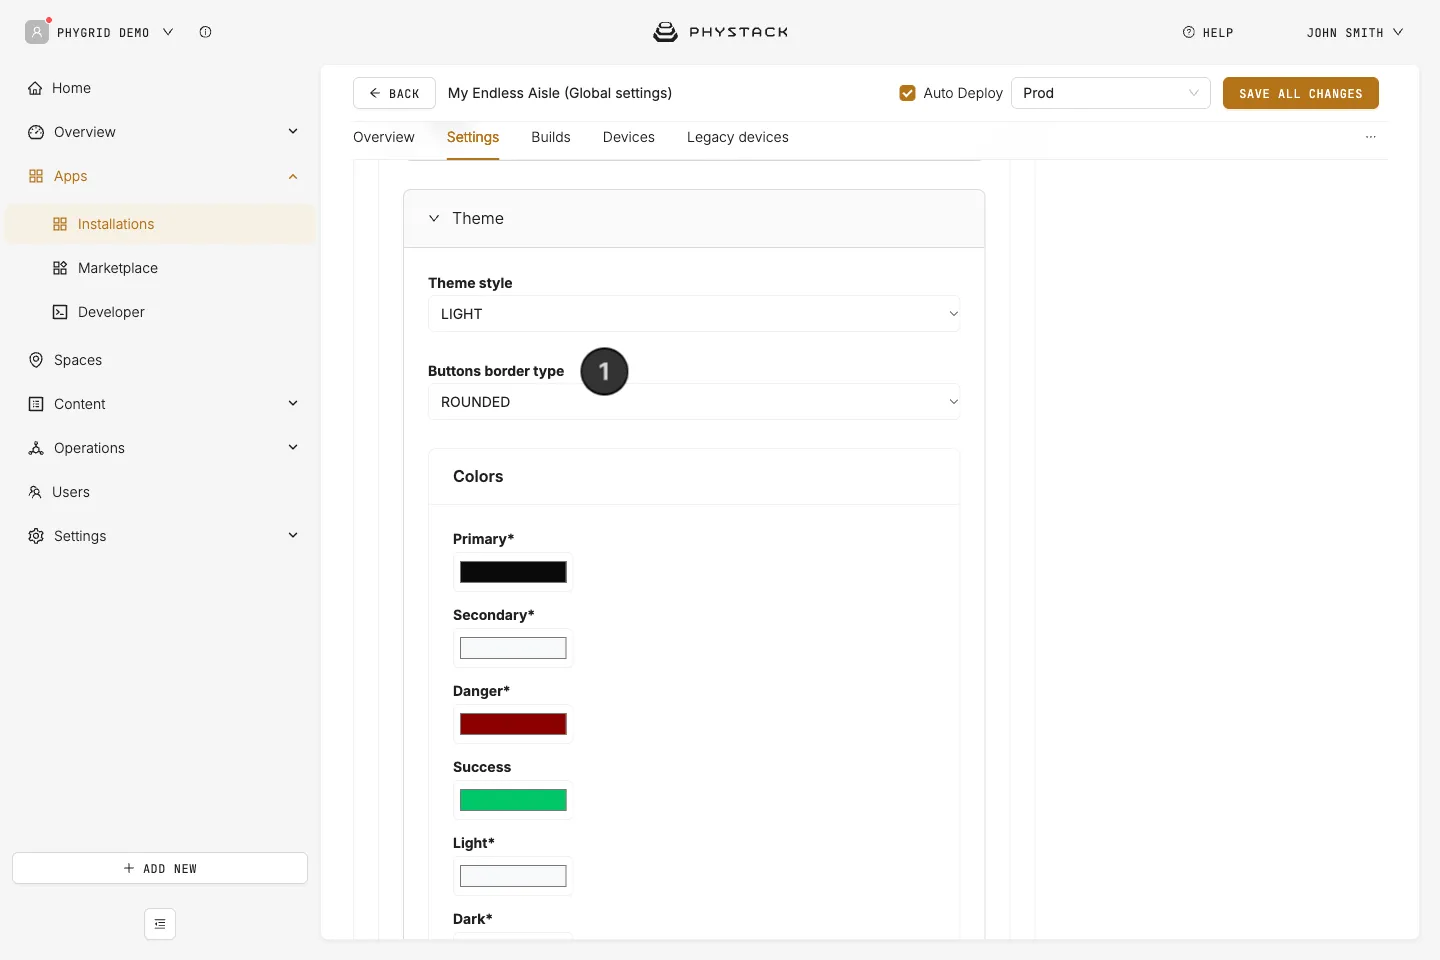The width and height of the screenshot is (1440, 960).
Task: Expand the Content sidebar chevron
Action: 293,403
